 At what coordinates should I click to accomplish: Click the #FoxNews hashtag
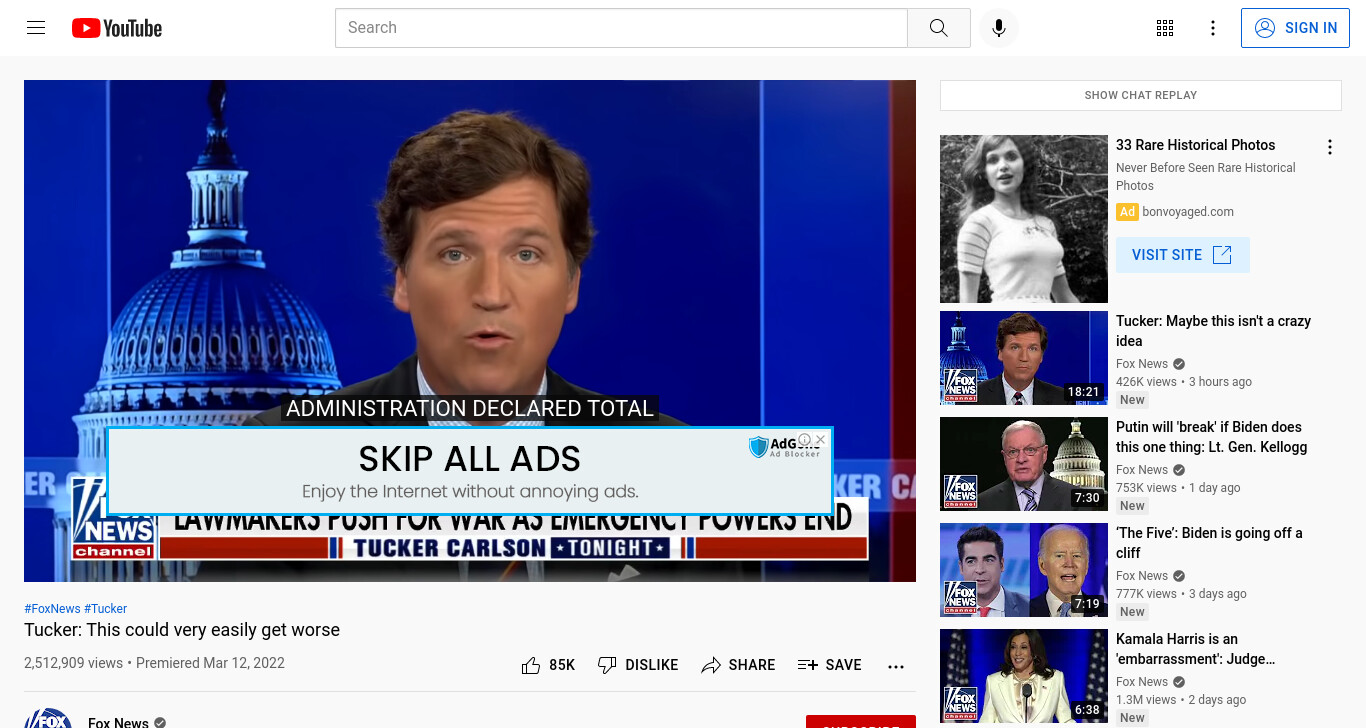[x=52, y=609]
